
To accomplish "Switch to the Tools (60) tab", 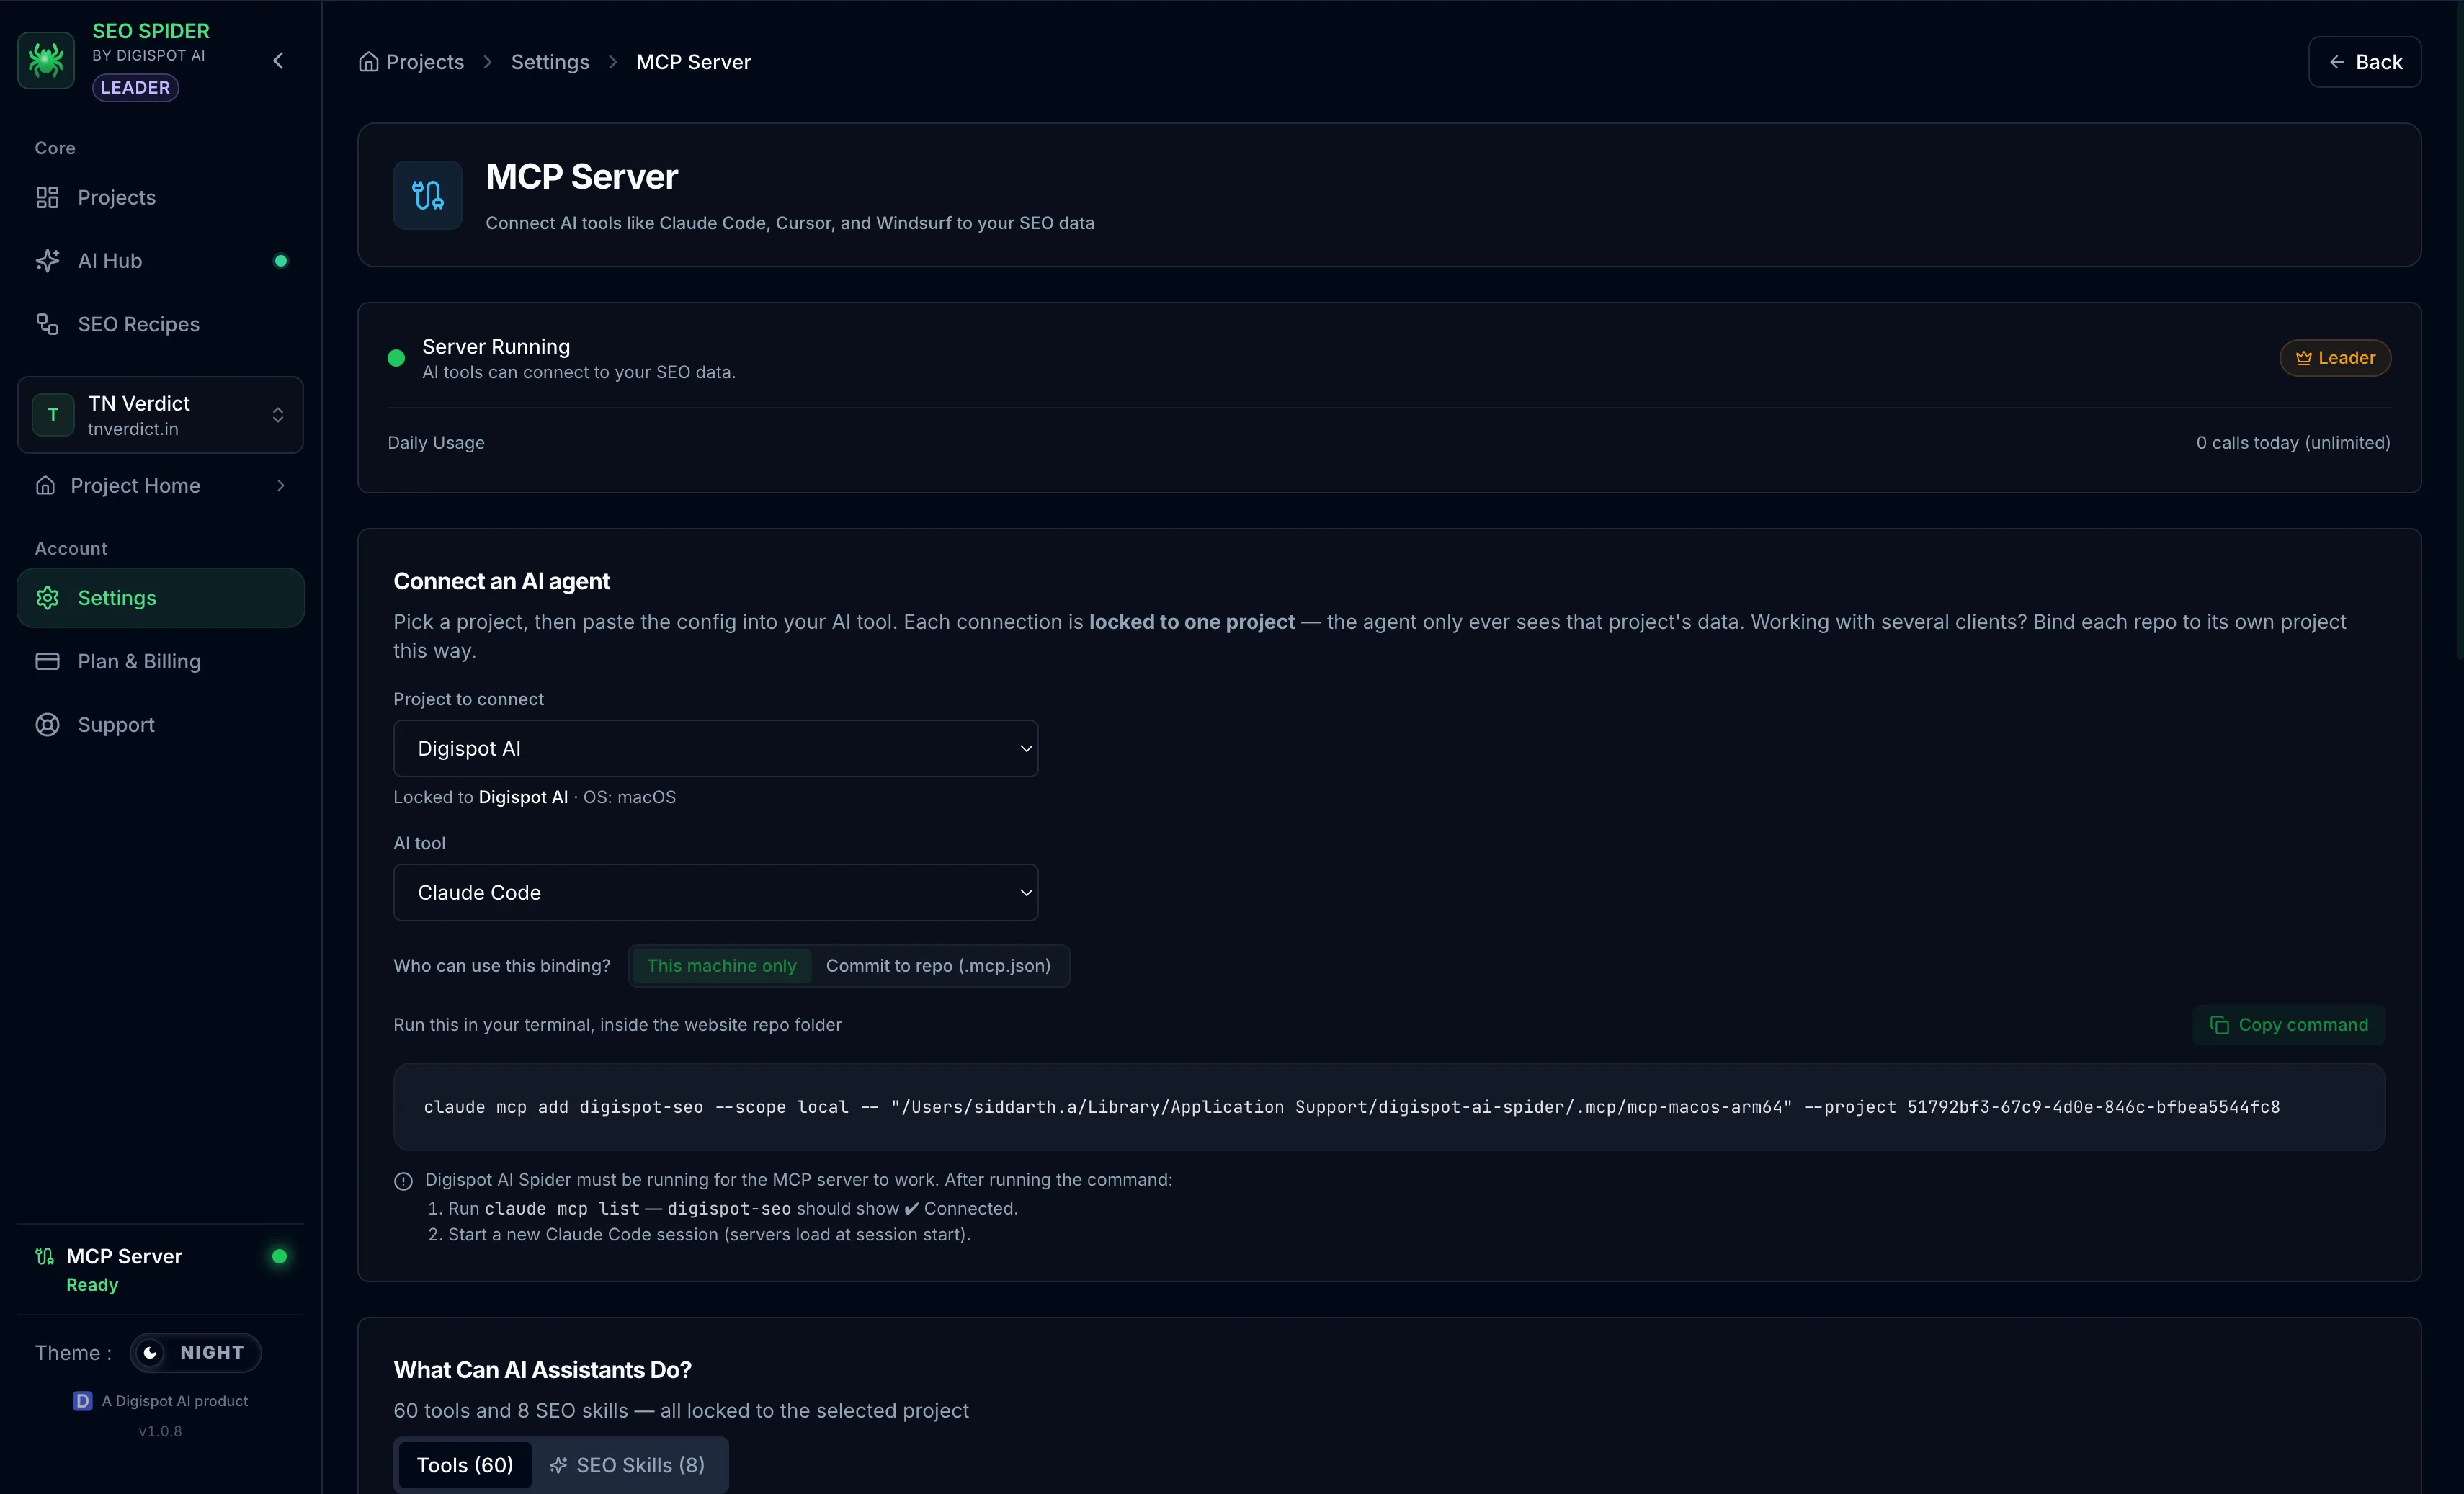I will (x=465, y=1465).
